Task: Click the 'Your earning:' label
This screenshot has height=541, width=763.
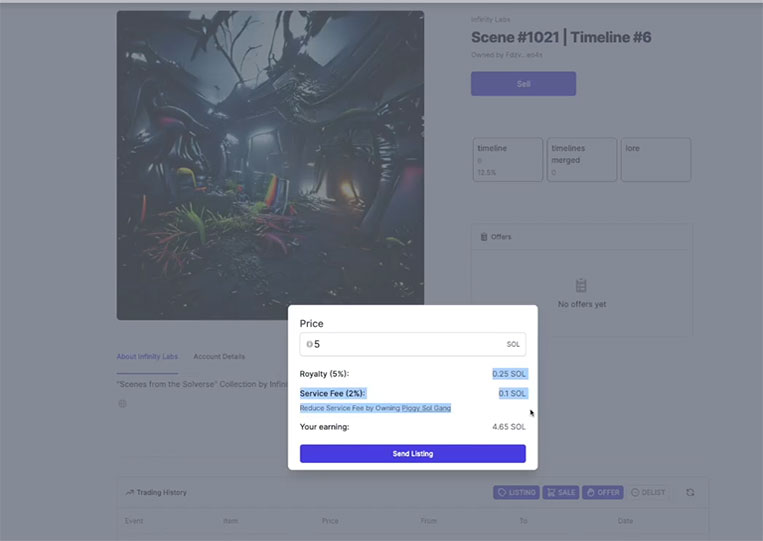Action: pos(325,427)
